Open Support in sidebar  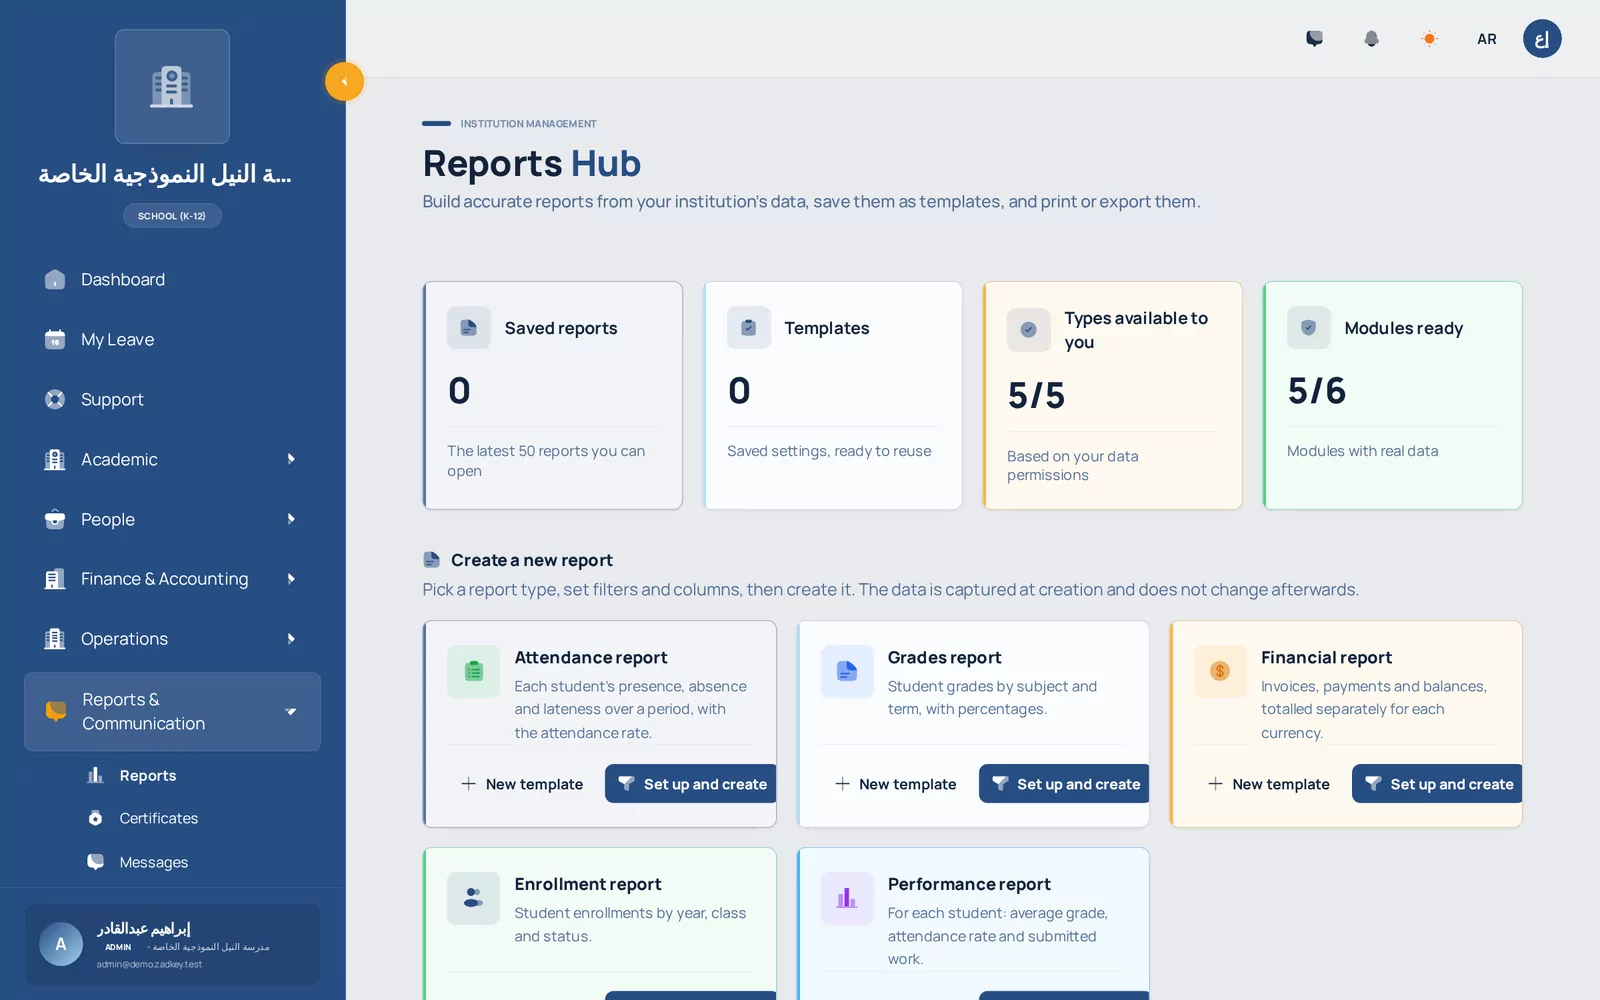click(172, 400)
